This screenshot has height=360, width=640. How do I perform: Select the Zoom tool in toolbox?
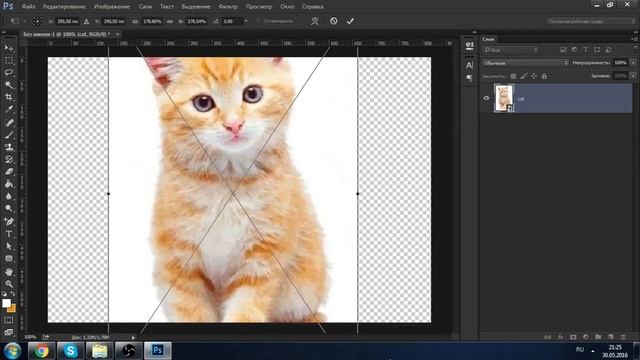(9, 284)
